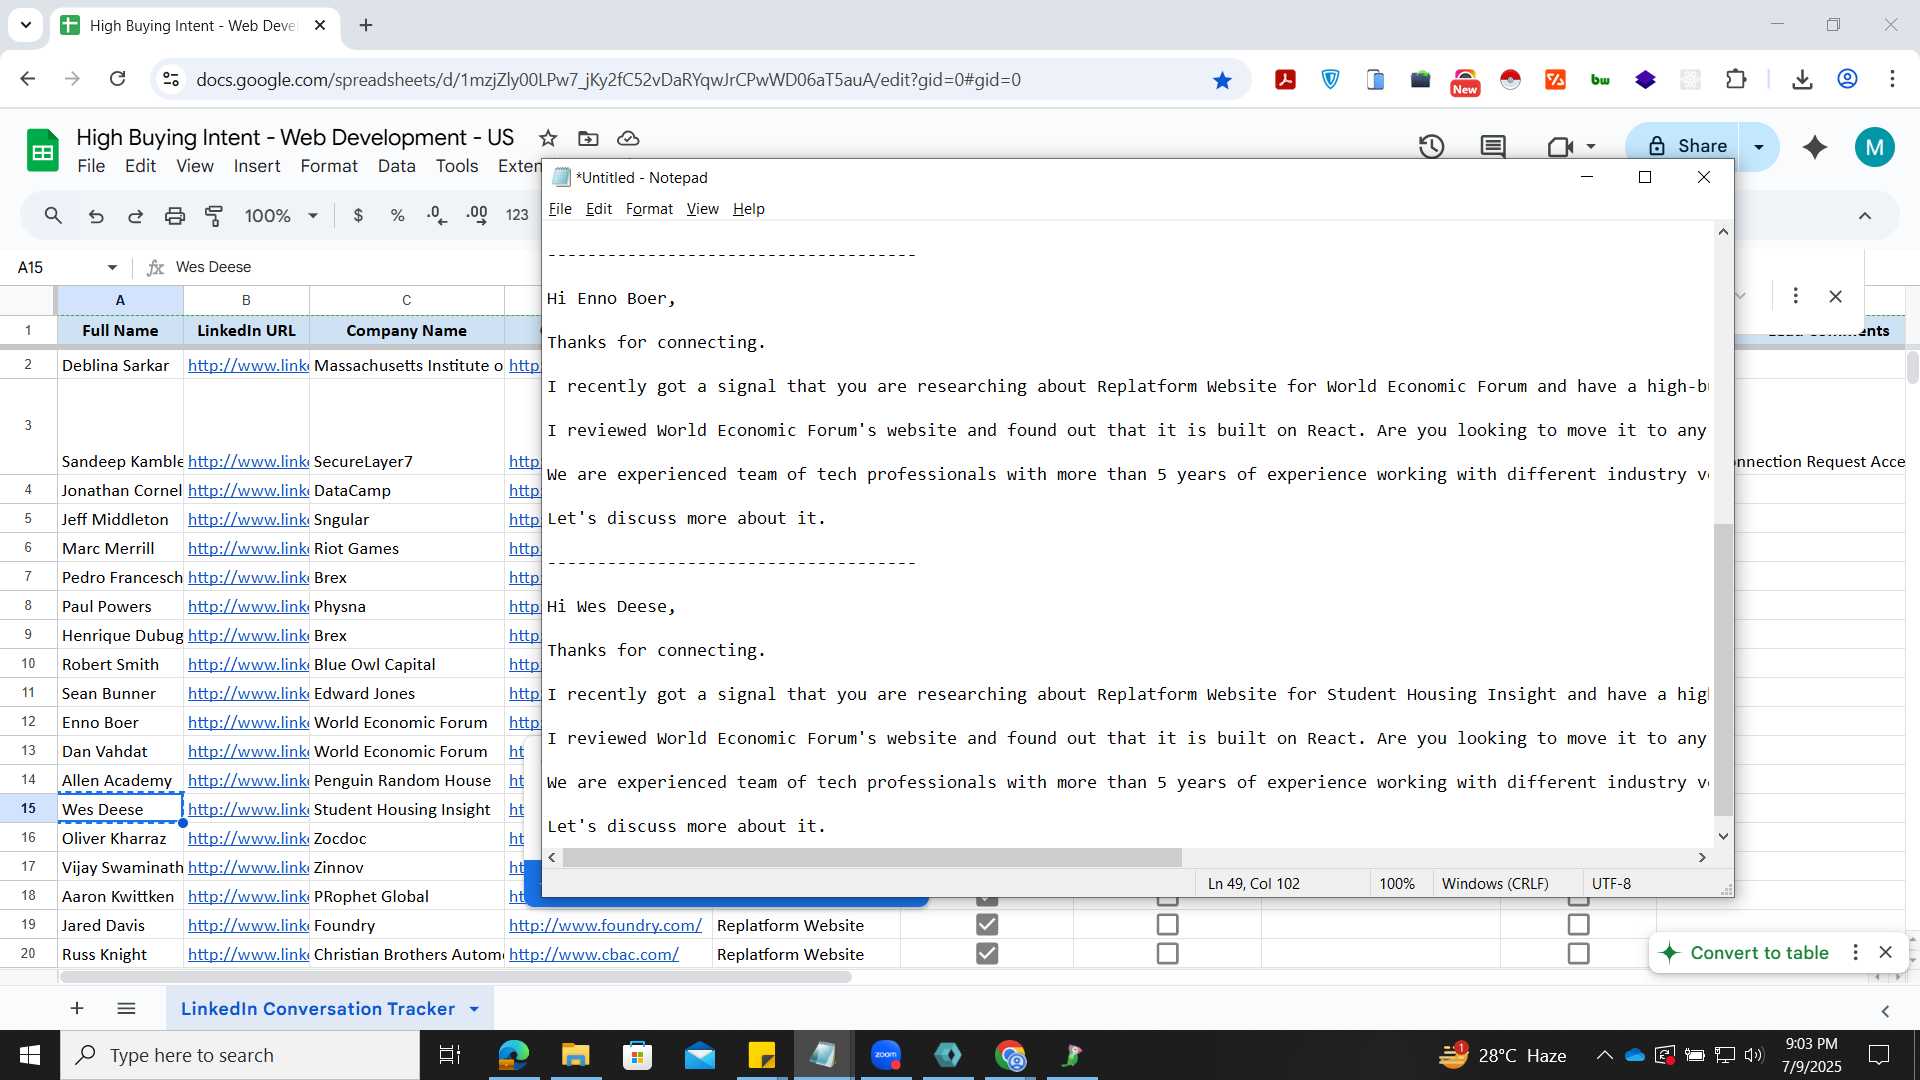Screen dimensions: 1920x1080
Task: Open Deblina Sarkar LinkedIn URL link
Action: [247, 366]
